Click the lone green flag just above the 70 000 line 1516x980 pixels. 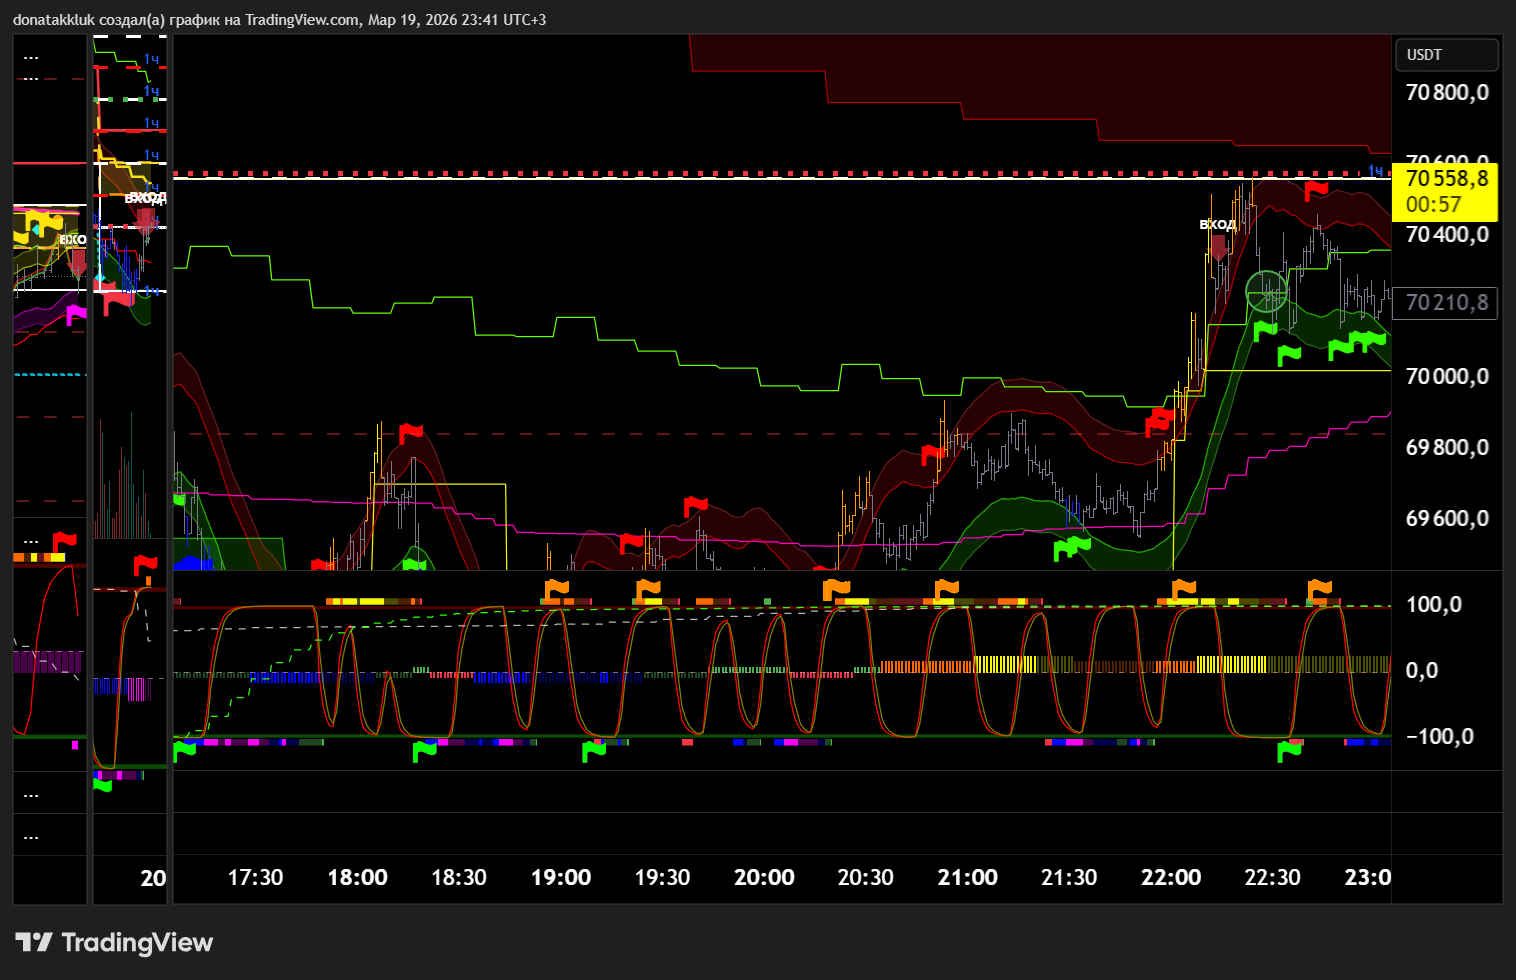point(1289,354)
